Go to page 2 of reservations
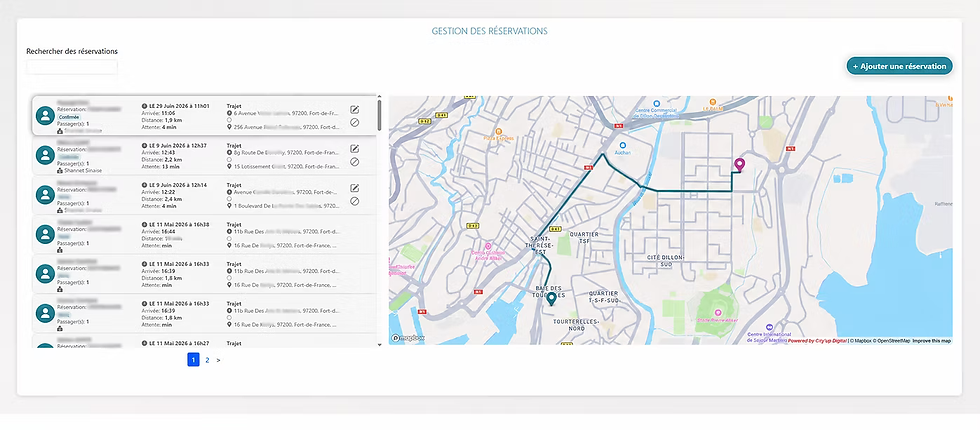 coord(207,360)
